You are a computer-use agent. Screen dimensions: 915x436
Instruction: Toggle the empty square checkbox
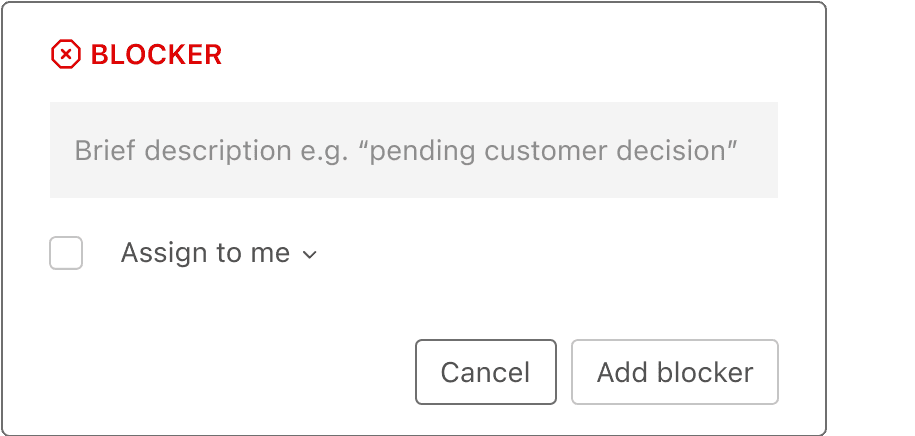(66, 254)
